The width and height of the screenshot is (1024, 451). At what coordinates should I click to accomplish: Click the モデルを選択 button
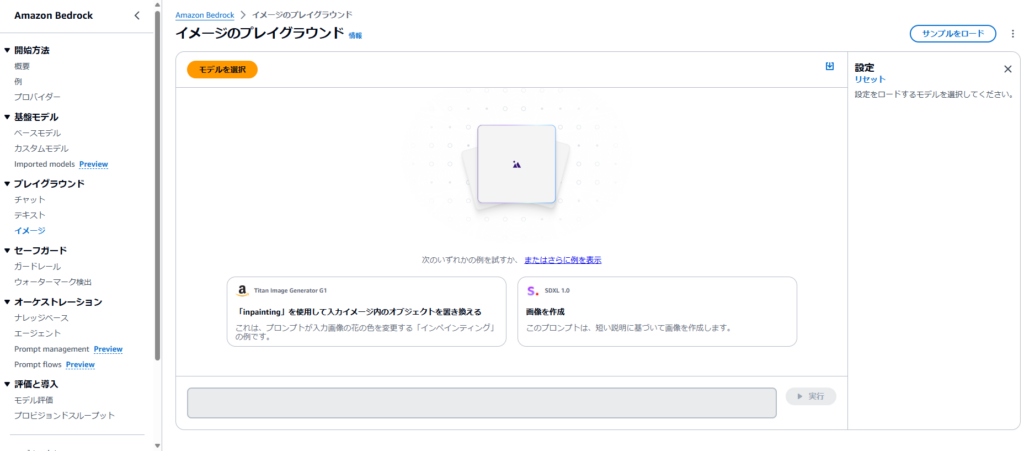[x=222, y=69]
